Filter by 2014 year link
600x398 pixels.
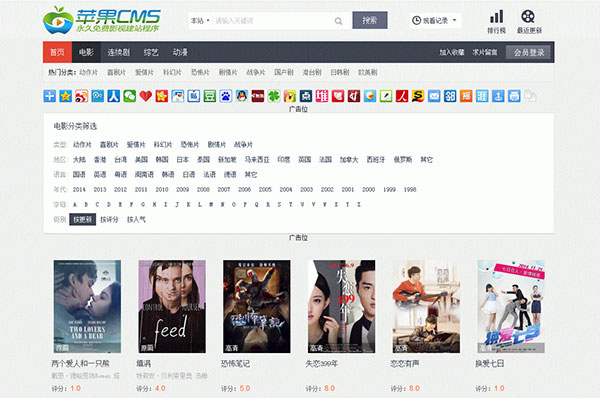click(79, 189)
